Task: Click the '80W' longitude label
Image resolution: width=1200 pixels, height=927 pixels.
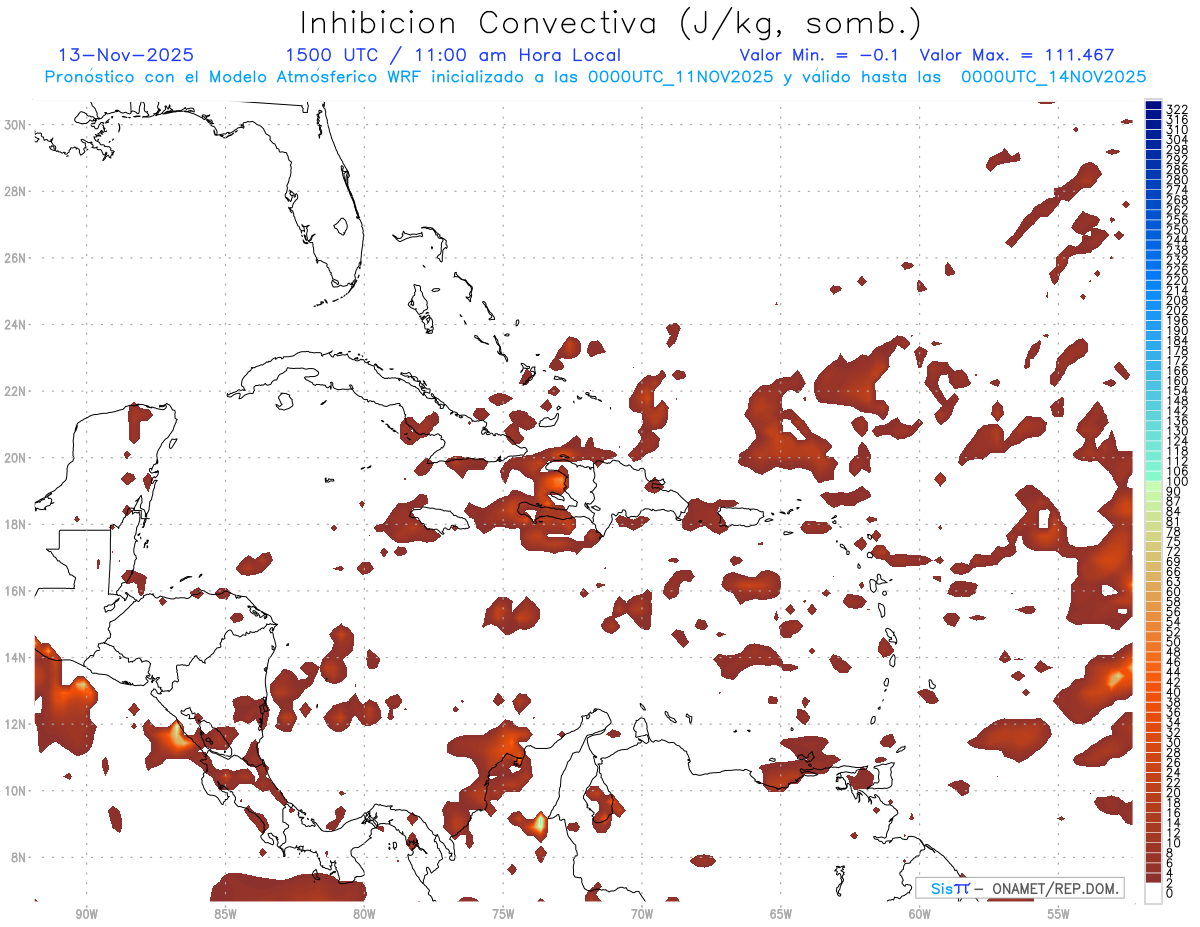Action: [x=364, y=913]
